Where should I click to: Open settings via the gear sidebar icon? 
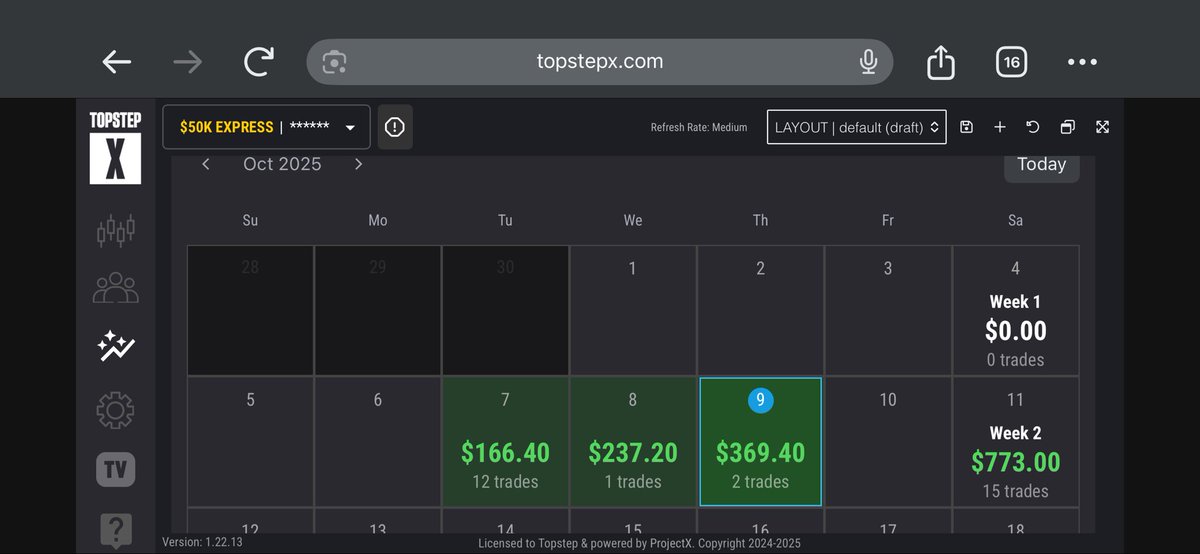click(115, 409)
